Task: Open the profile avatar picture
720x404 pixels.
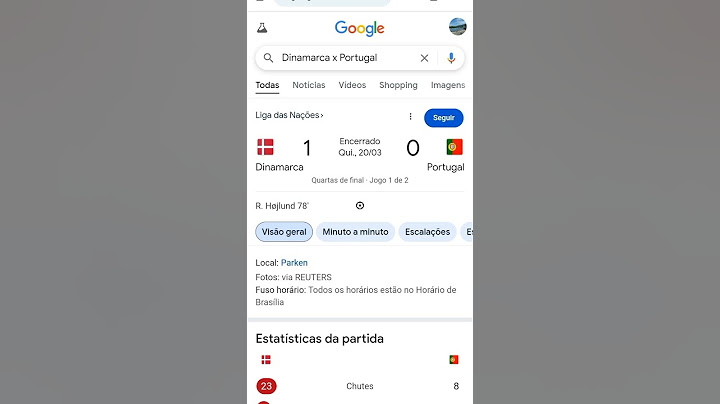Action: pos(457,27)
